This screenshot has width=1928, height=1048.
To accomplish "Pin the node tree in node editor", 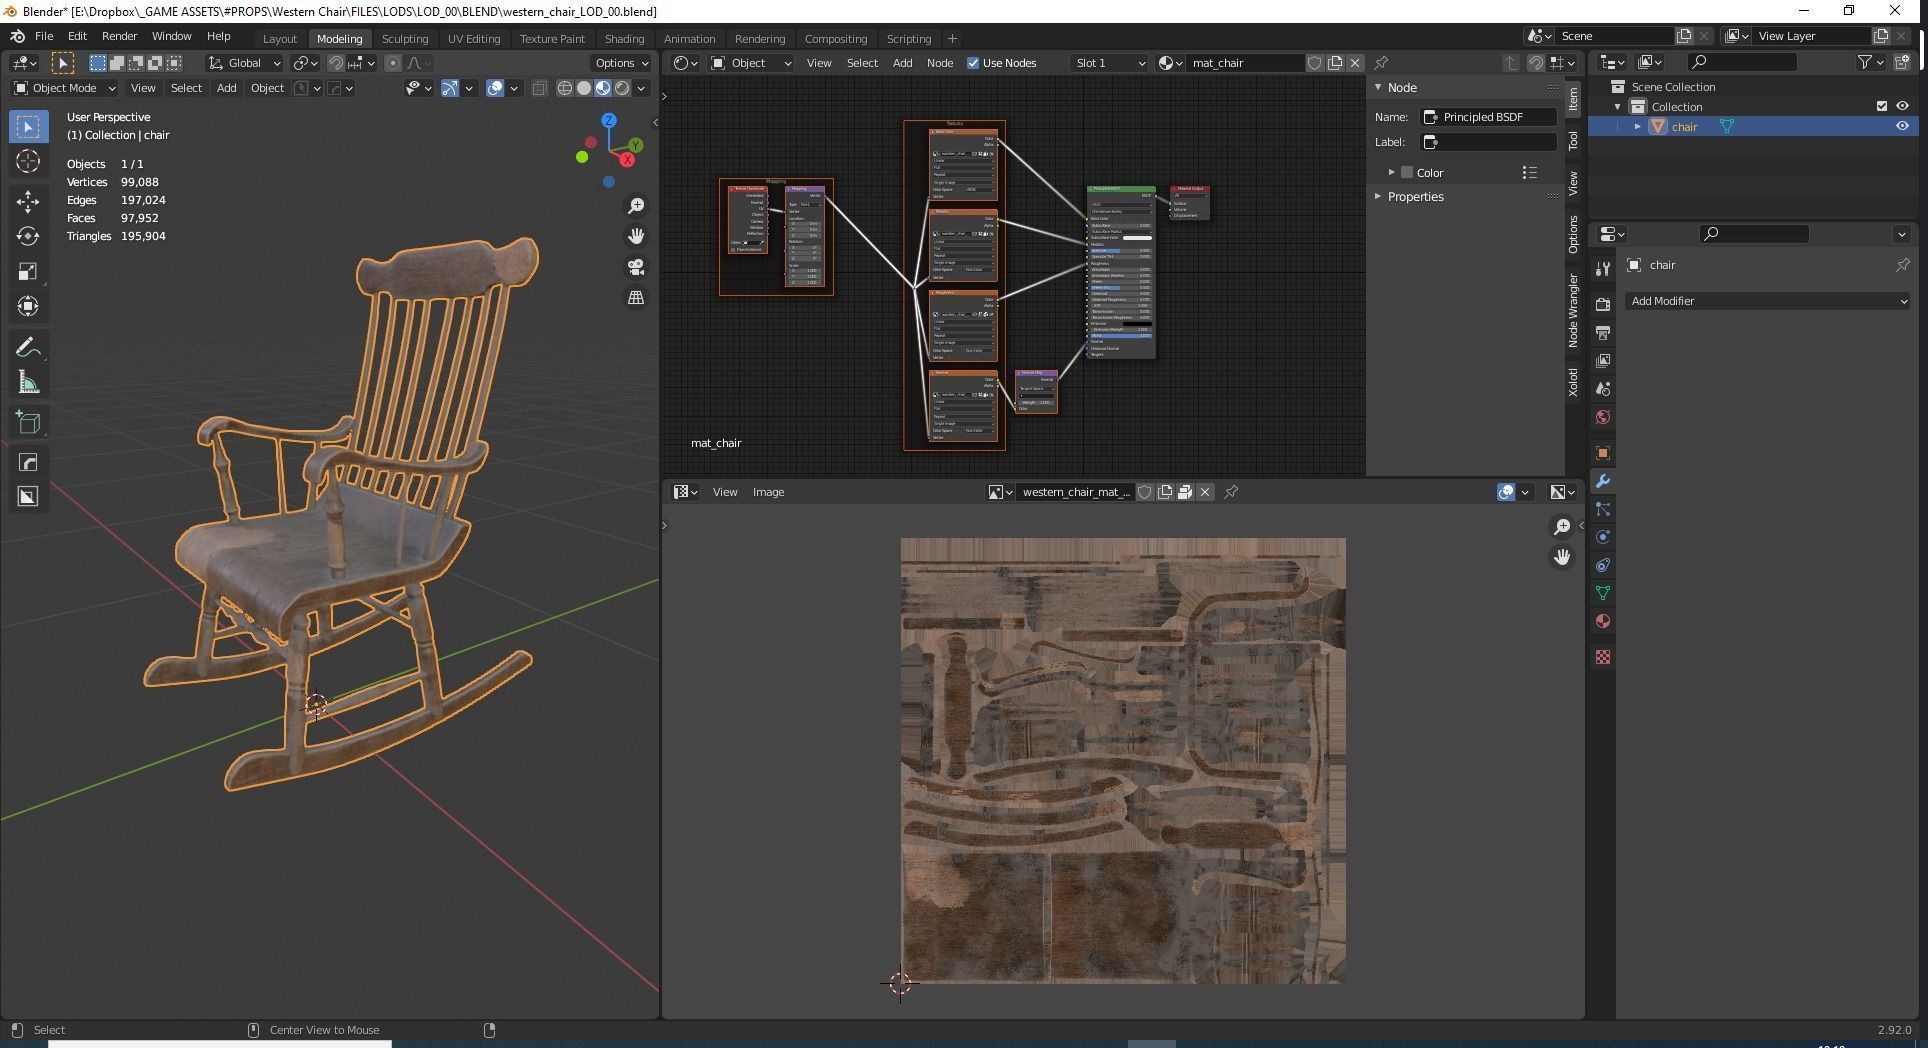I will [1381, 62].
